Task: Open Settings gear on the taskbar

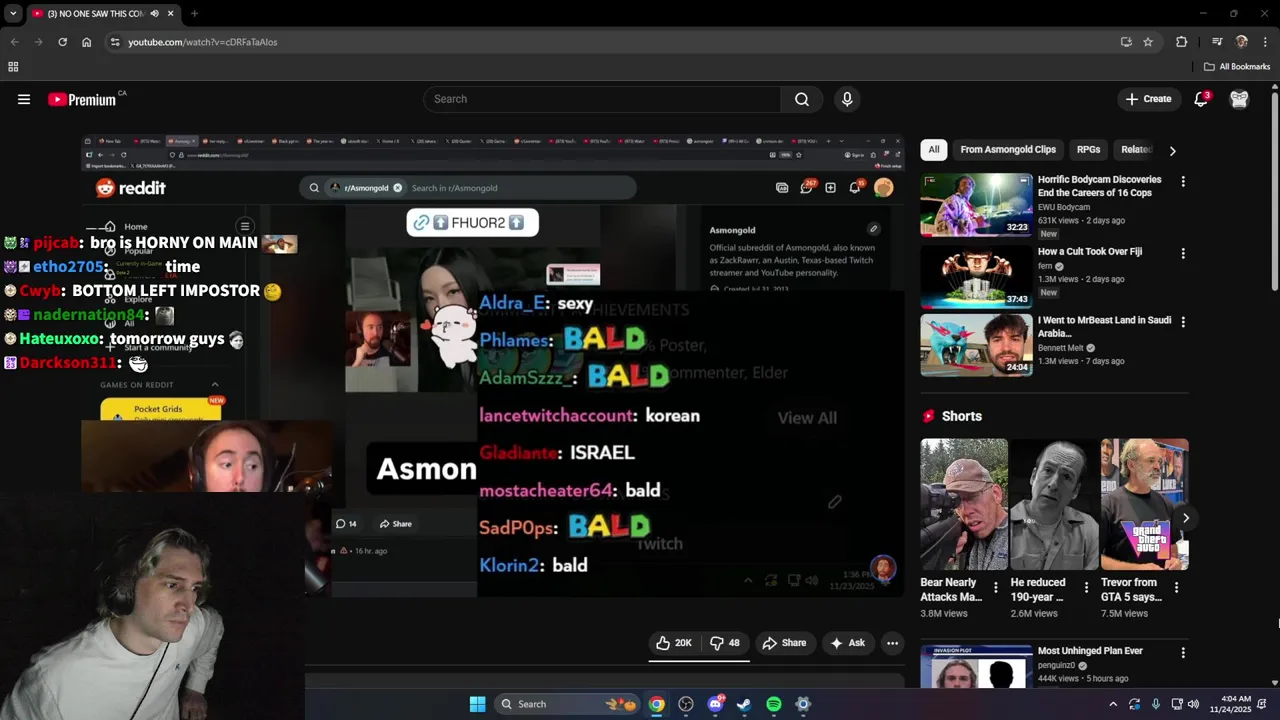Action: [x=803, y=704]
